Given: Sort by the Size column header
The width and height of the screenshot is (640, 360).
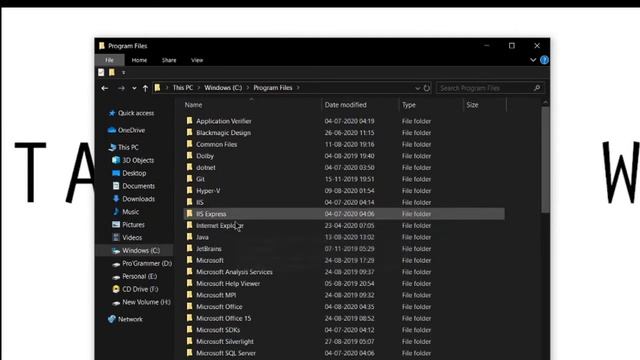Looking at the screenshot, I should click(472, 105).
